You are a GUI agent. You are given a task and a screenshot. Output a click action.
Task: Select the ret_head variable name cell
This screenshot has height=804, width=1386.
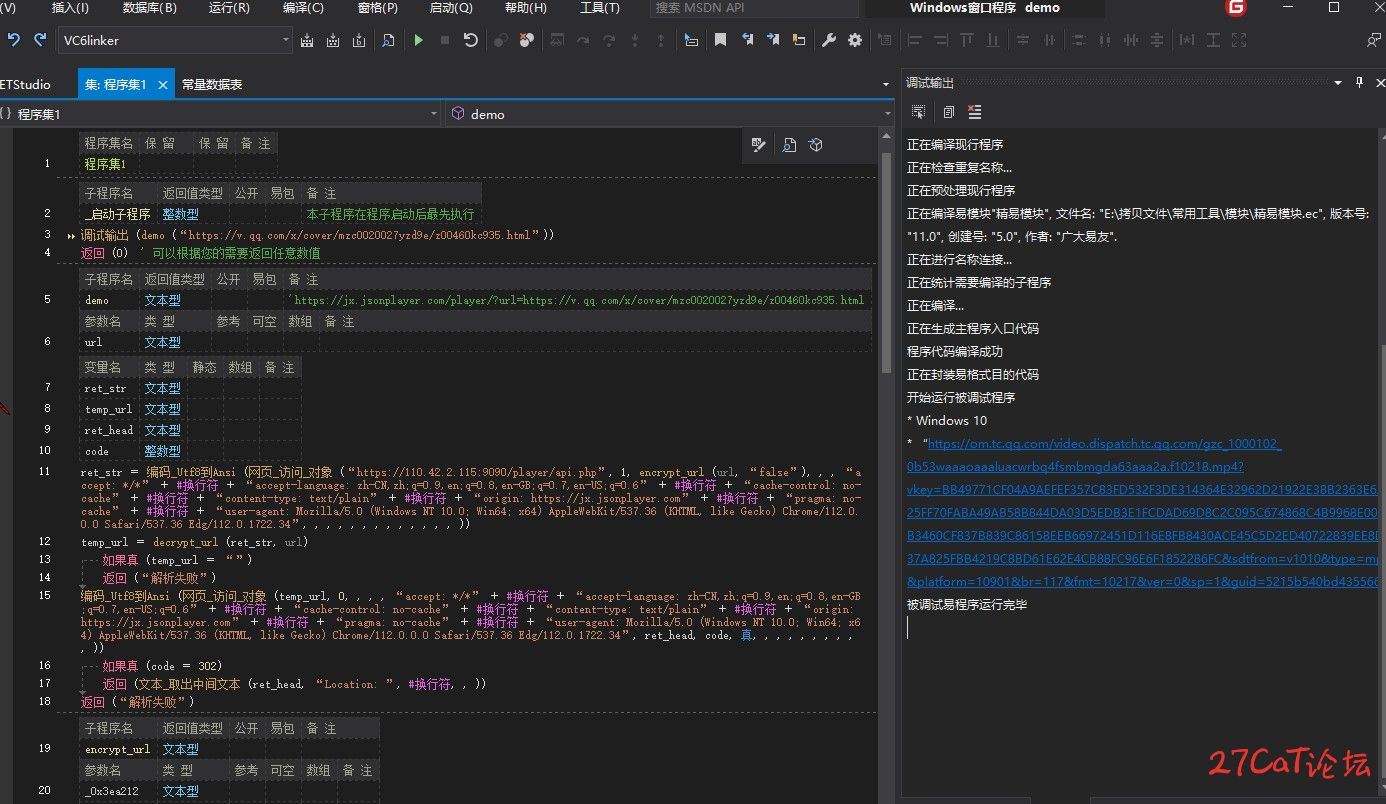tap(108, 430)
